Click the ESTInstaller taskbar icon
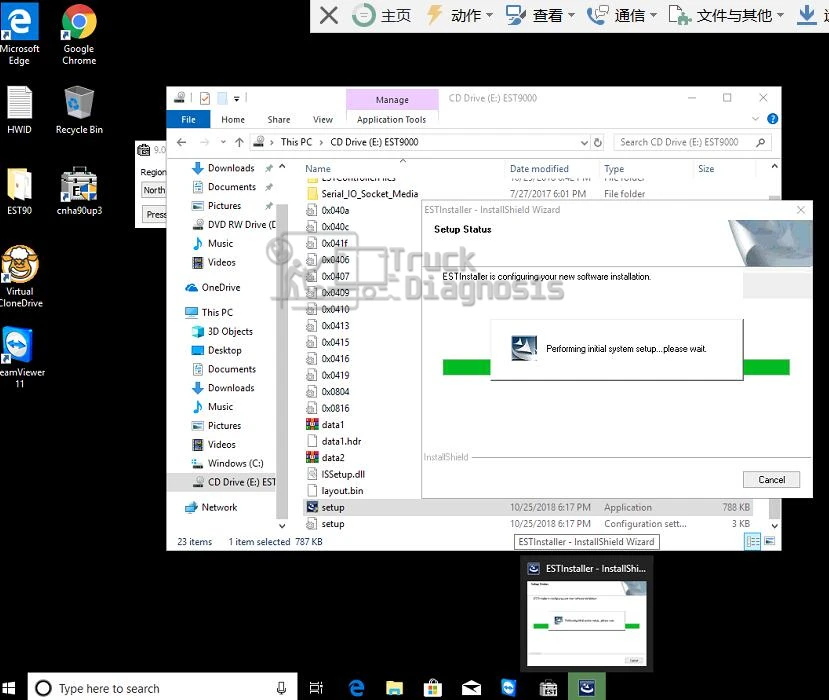829x700 pixels. tap(587, 687)
